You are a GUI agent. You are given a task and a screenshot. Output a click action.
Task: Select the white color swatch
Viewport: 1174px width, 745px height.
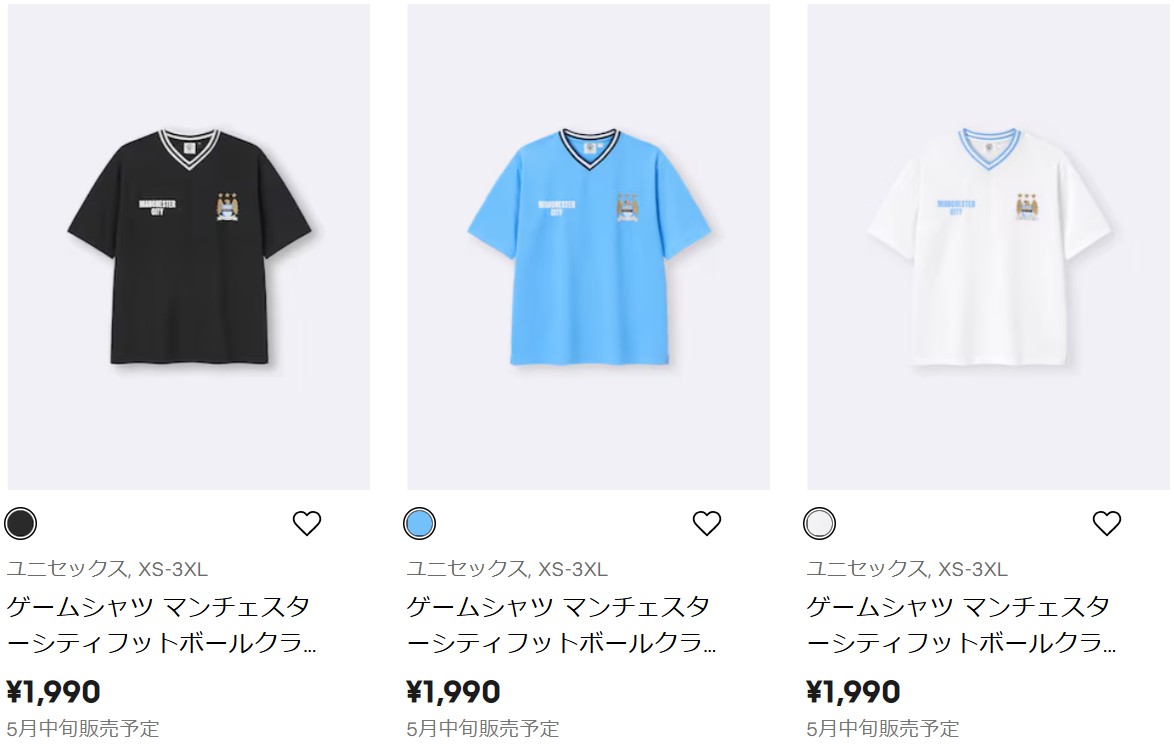point(819,523)
